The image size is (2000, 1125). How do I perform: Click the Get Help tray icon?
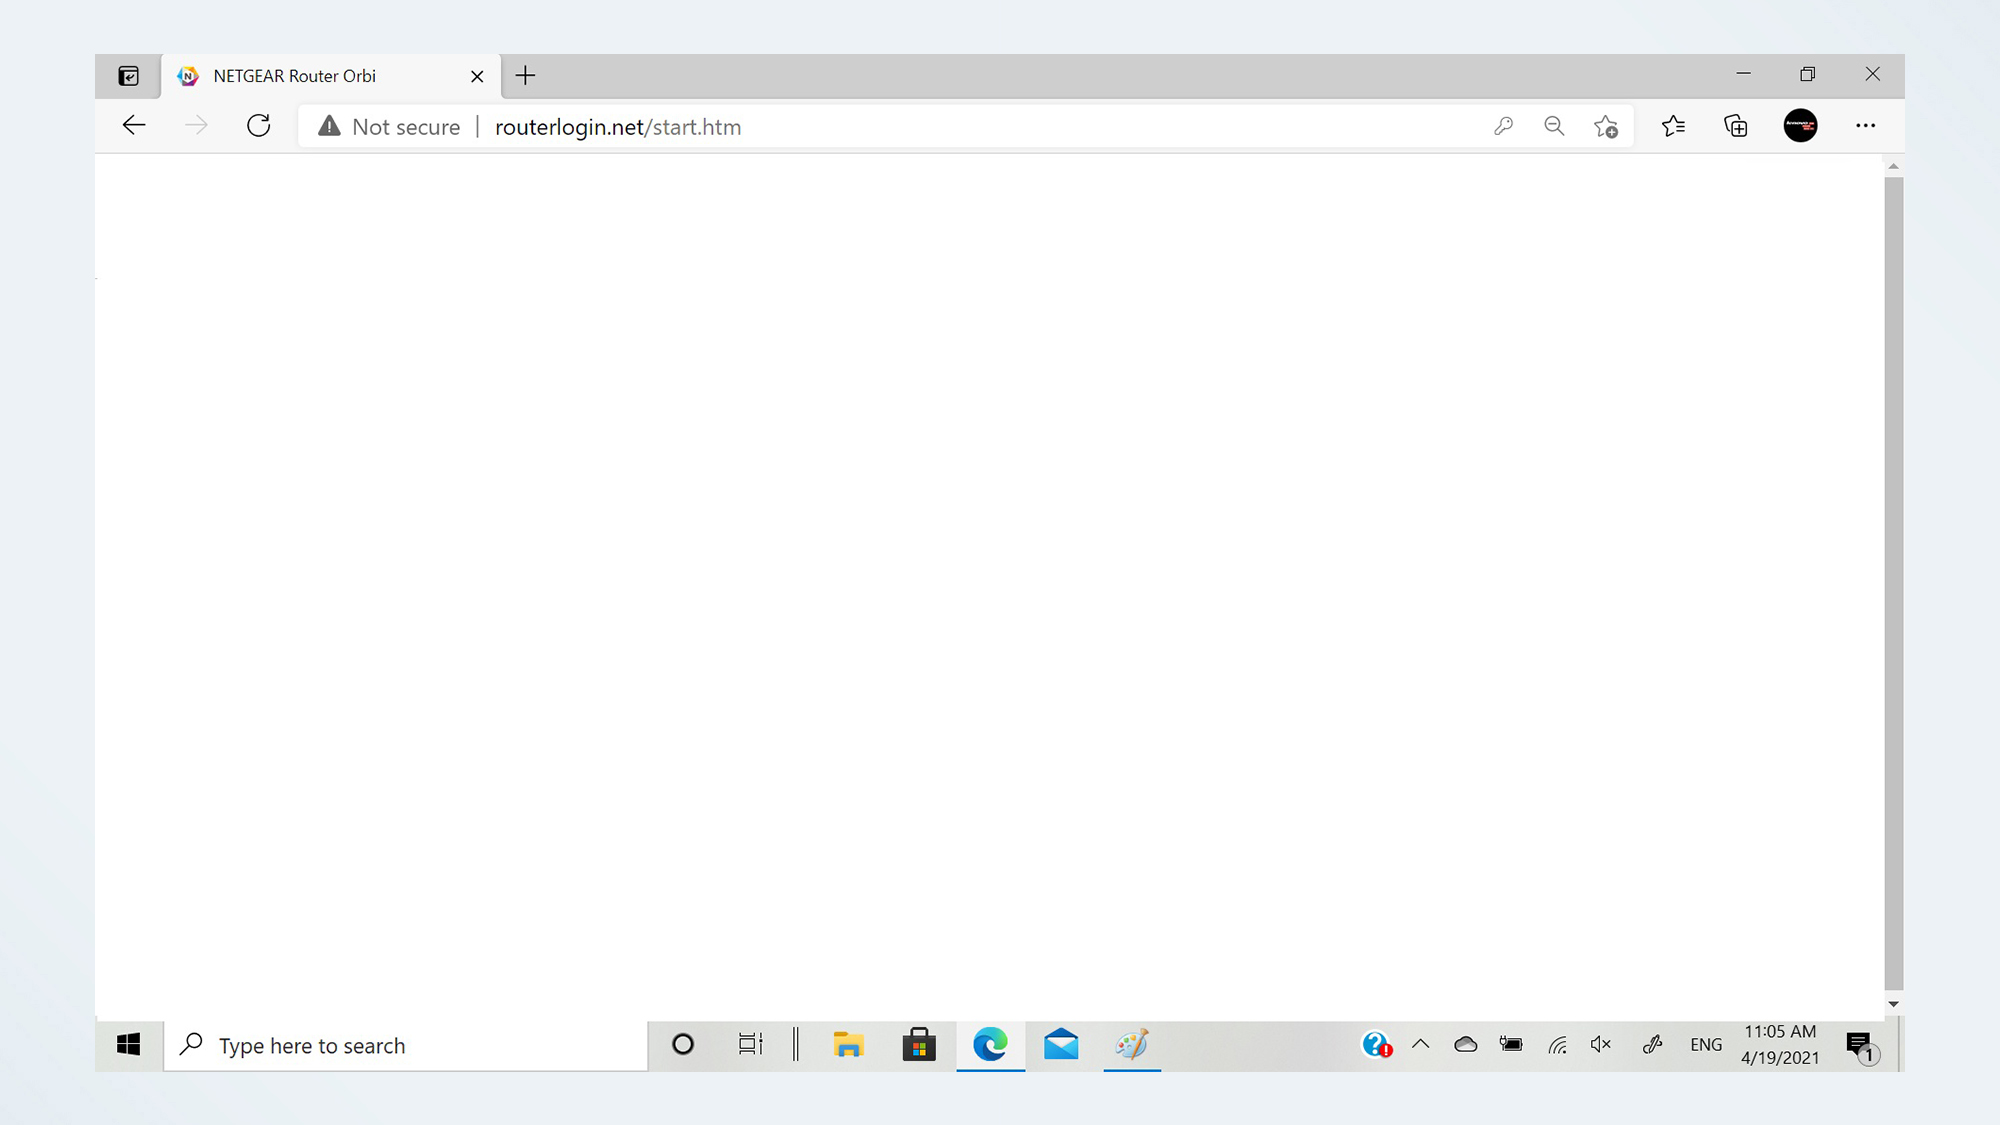(1377, 1045)
